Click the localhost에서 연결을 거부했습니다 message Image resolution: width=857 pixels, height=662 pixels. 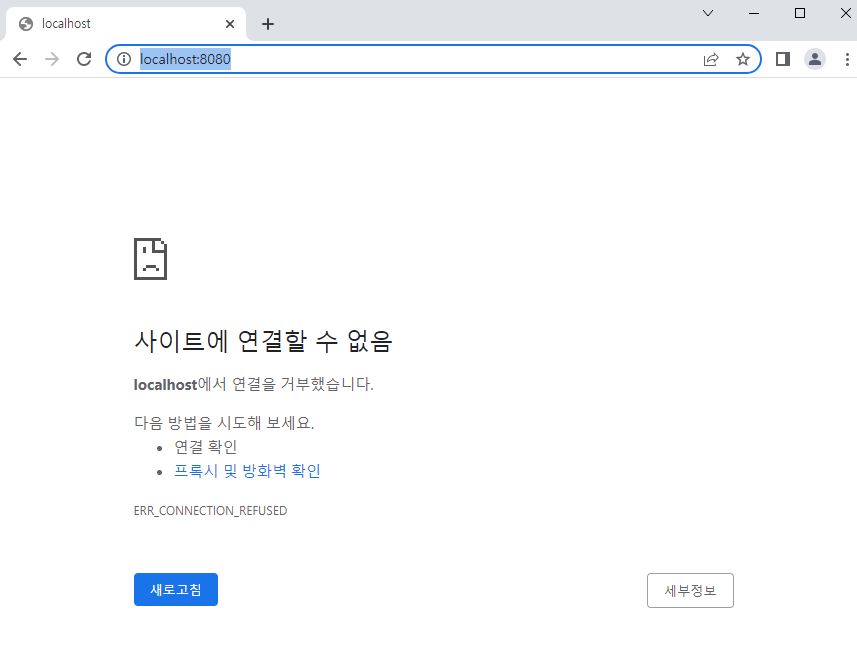click(254, 384)
